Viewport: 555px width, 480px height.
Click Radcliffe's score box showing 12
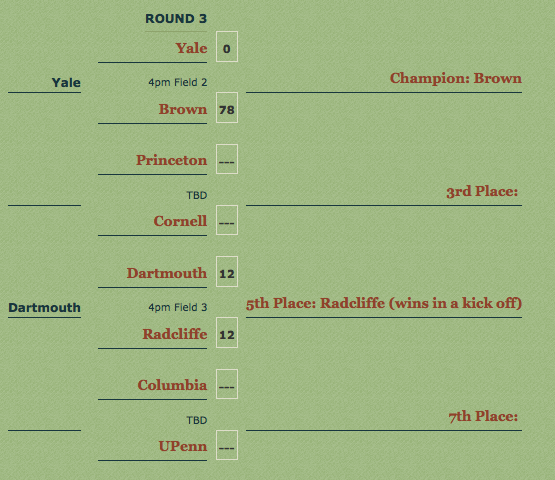coord(227,332)
